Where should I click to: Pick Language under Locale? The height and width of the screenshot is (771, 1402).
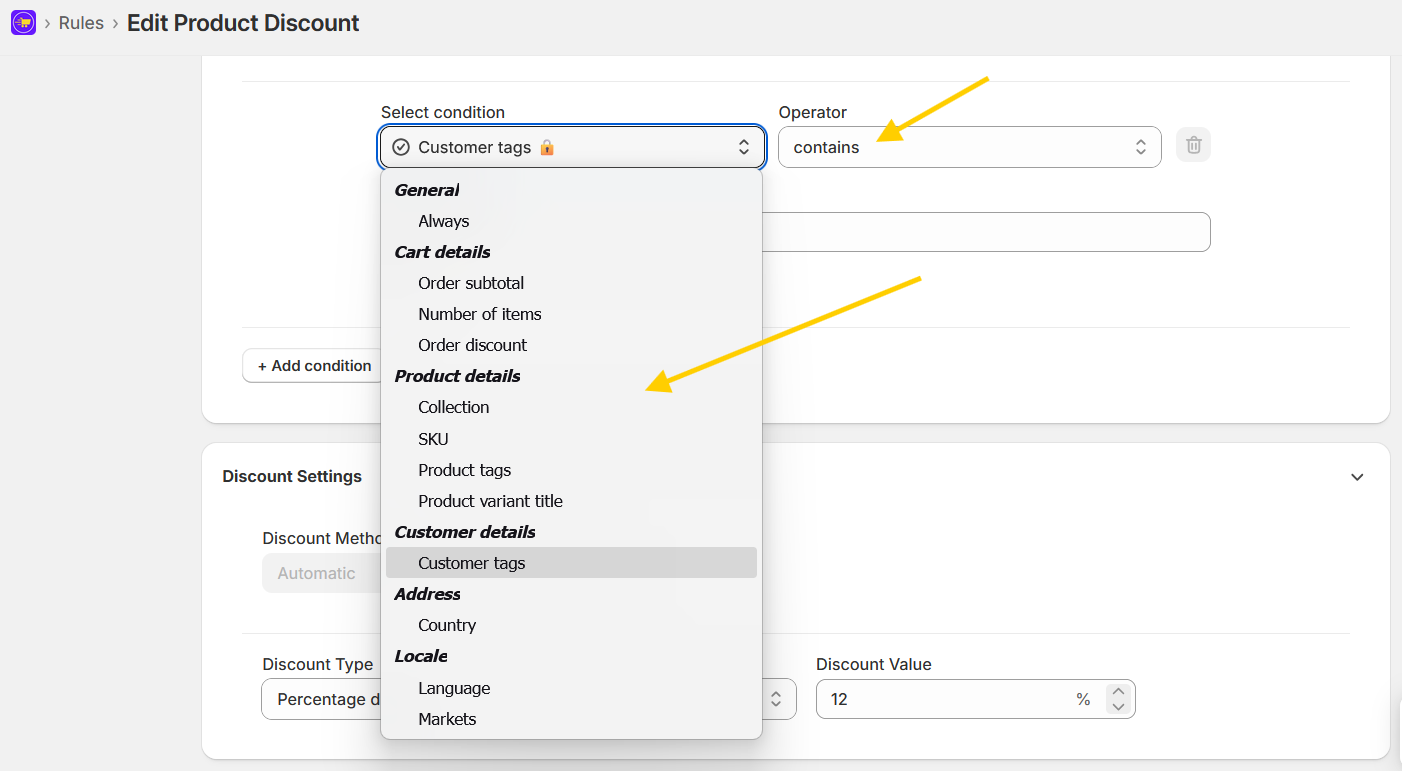tap(454, 688)
